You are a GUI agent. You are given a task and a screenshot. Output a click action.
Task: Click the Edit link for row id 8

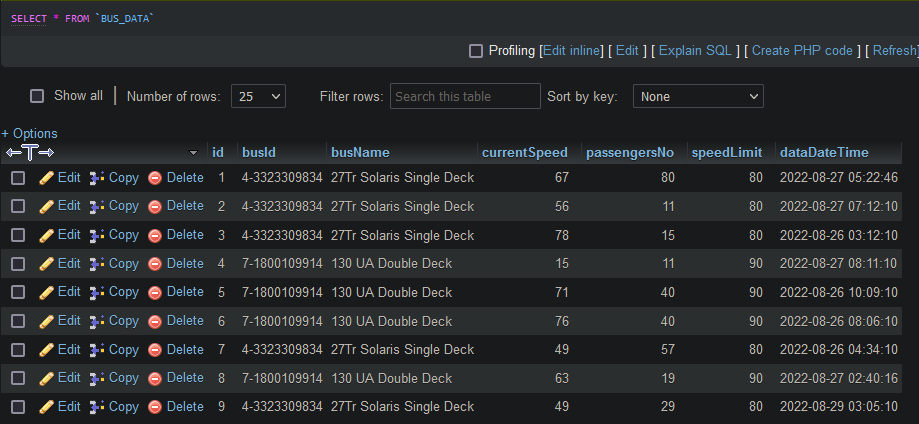click(69, 378)
